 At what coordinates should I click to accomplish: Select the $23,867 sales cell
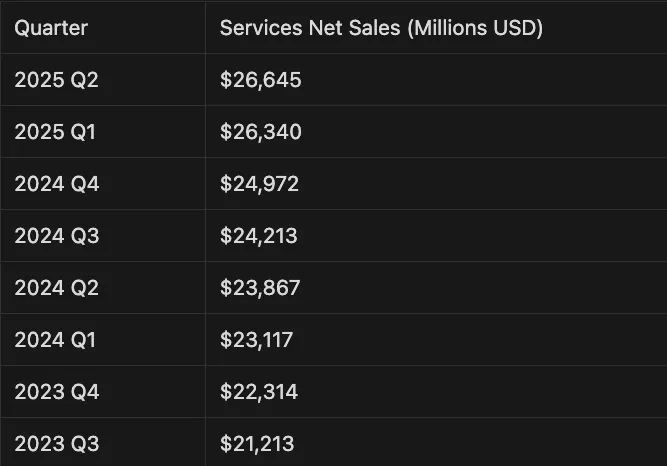tap(260, 288)
